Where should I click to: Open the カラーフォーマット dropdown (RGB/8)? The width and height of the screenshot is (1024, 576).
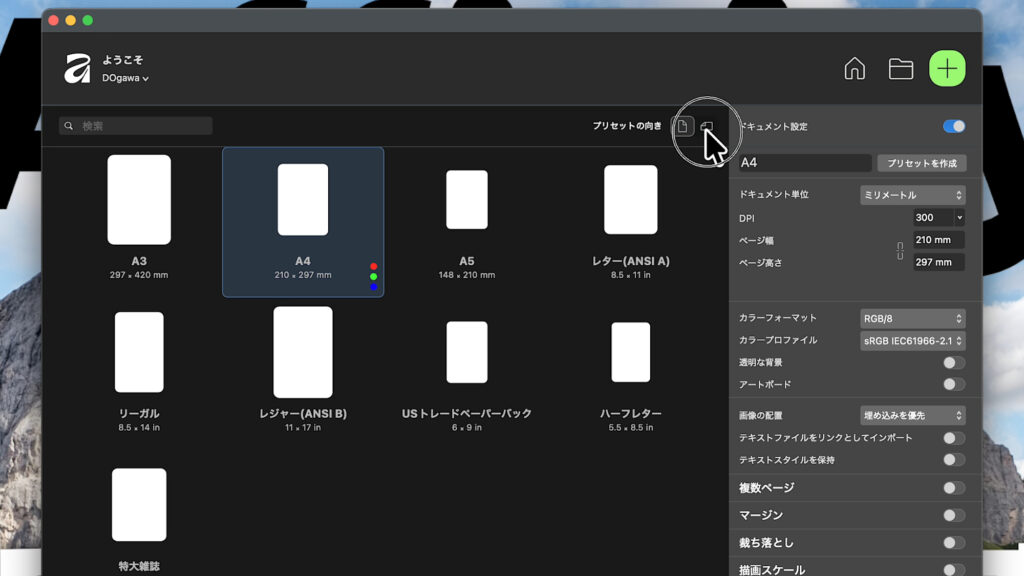[x=912, y=318]
